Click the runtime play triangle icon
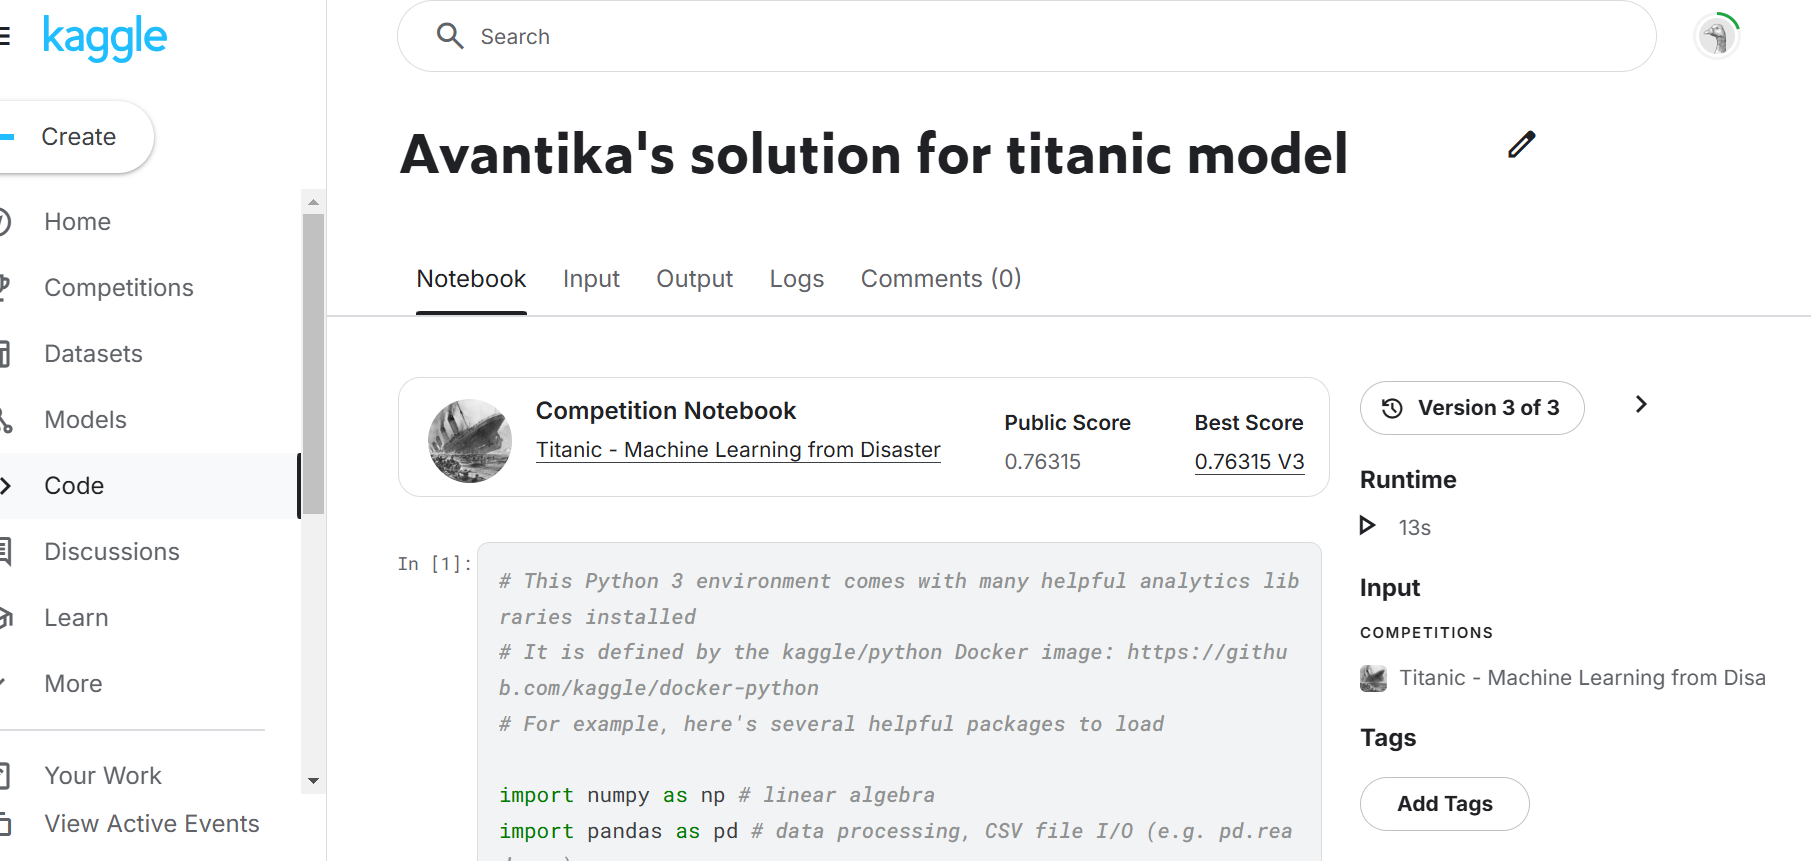 point(1367,525)
